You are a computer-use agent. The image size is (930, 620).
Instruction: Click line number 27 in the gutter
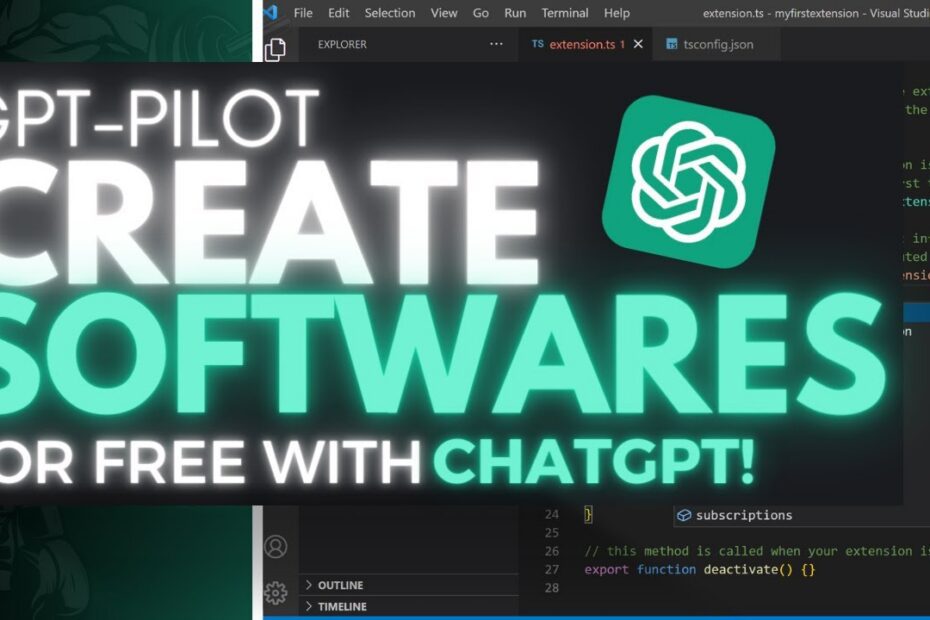click(552, 570)
